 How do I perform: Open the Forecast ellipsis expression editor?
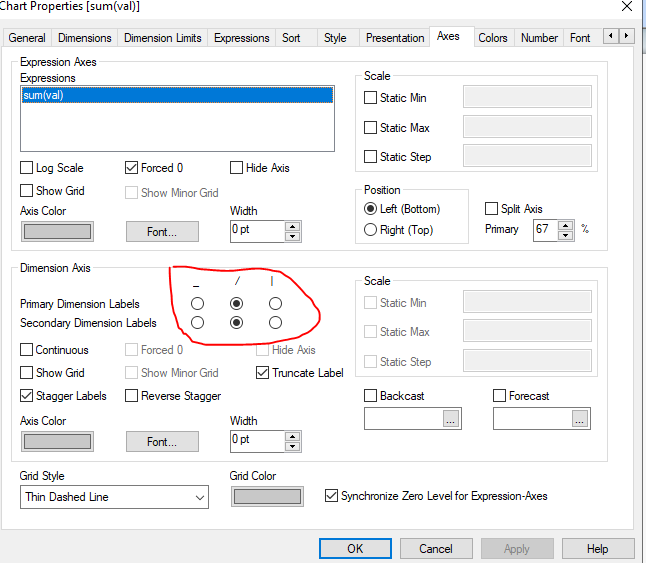(x=579, y=419)
